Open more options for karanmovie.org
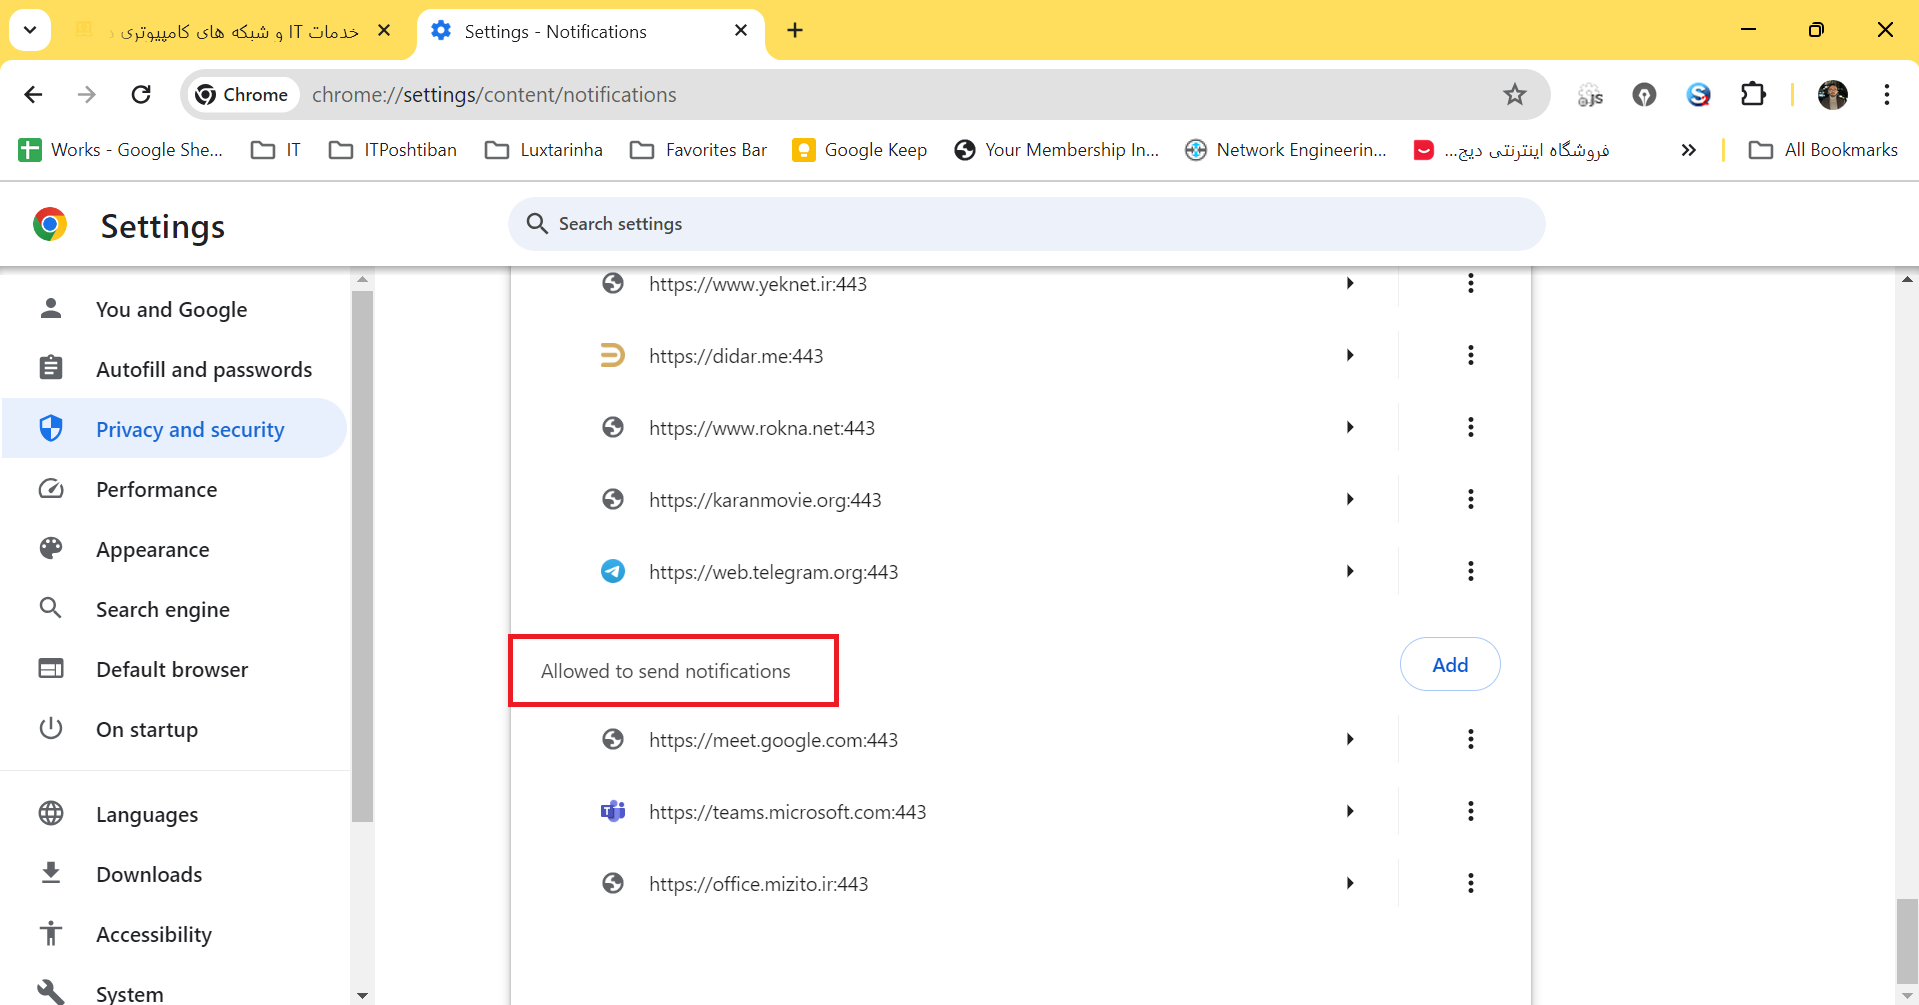The width and height of the screenshot is (1919, 1005). 1470,499
